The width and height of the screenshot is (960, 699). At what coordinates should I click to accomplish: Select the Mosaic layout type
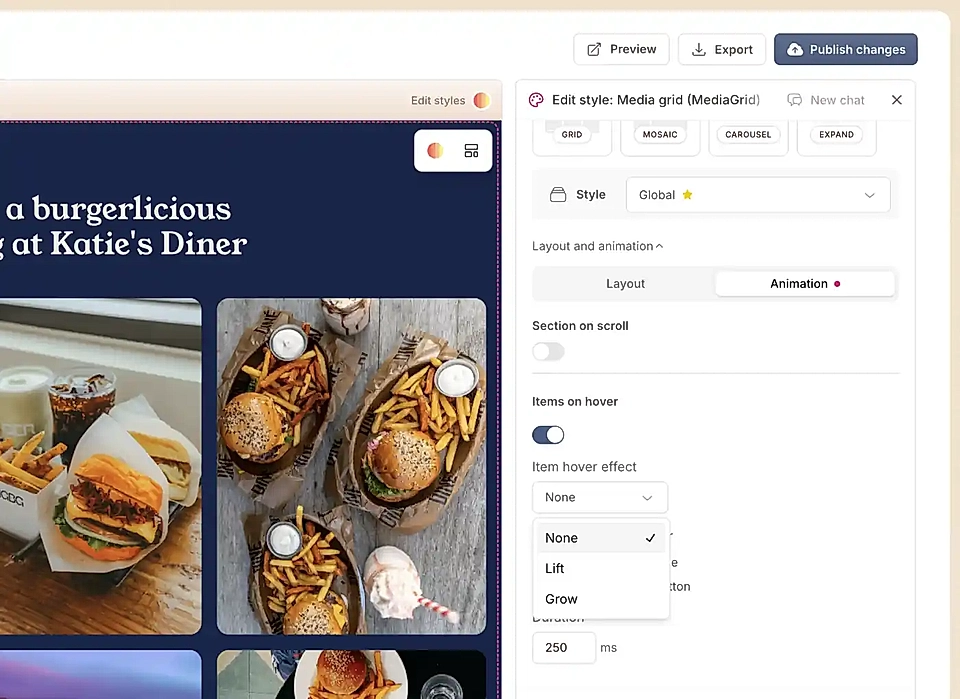660,137
